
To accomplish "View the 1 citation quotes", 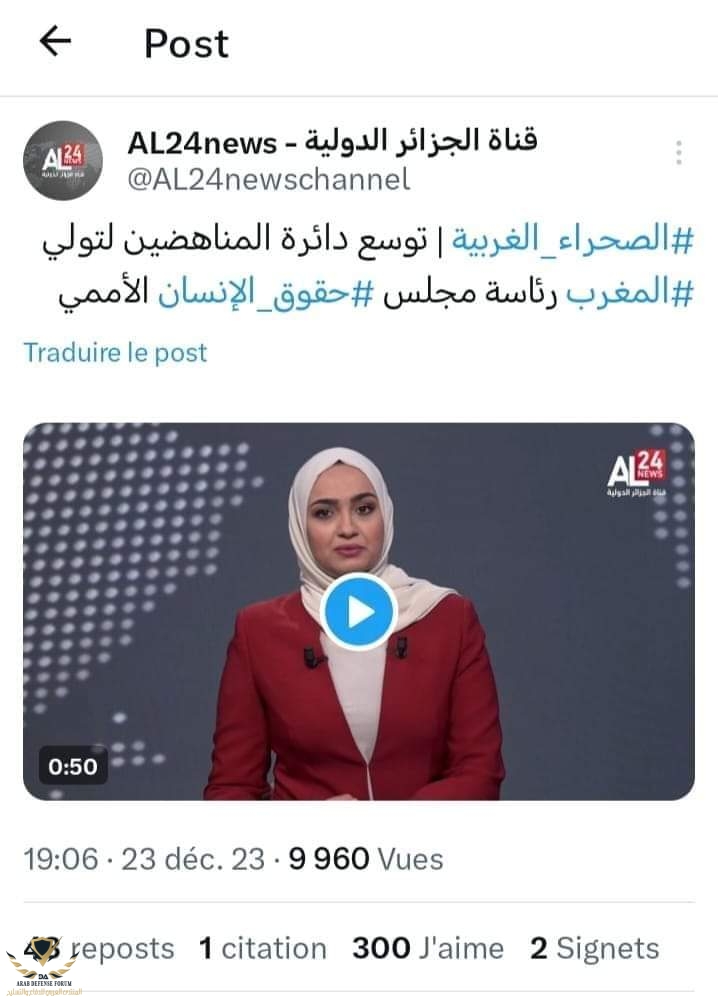I will coord(262,948).
